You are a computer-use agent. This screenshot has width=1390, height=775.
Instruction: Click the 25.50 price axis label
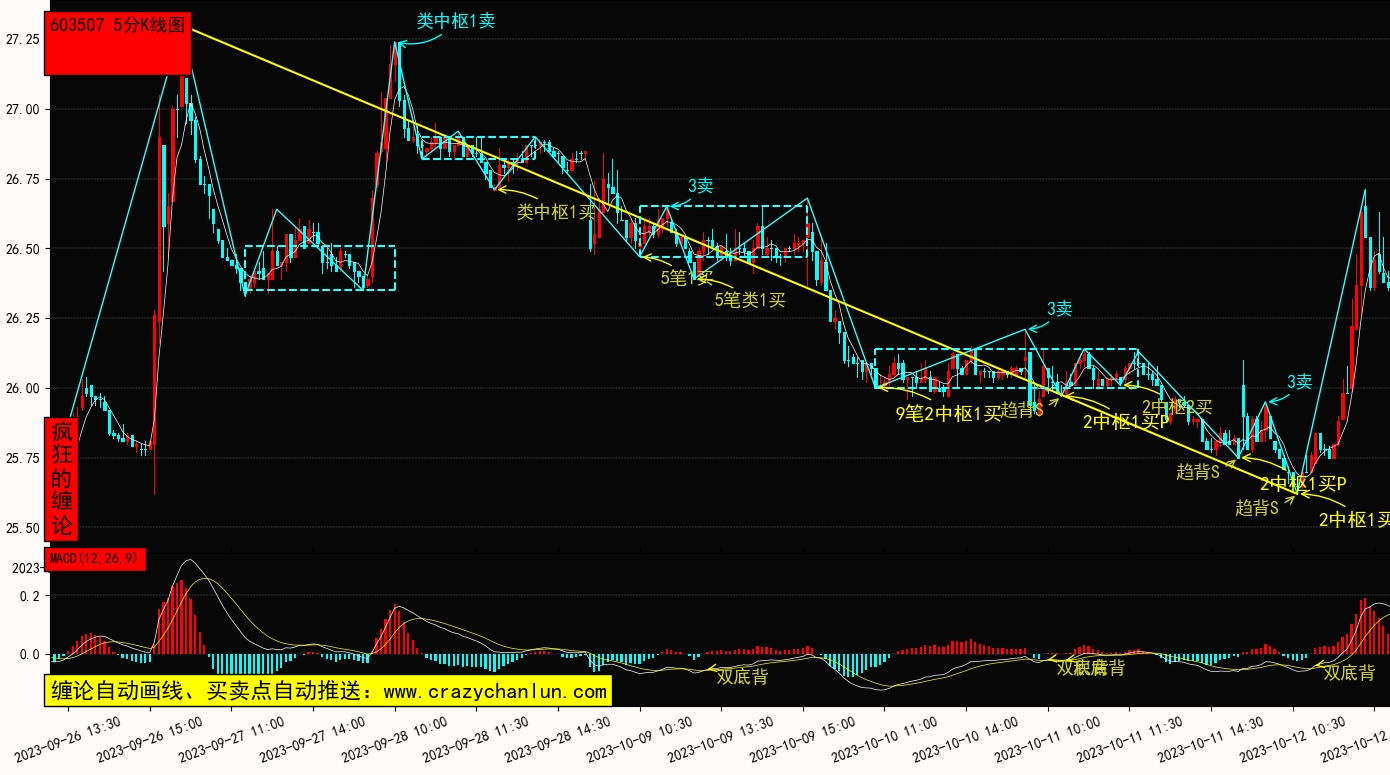tap(22, 528)
